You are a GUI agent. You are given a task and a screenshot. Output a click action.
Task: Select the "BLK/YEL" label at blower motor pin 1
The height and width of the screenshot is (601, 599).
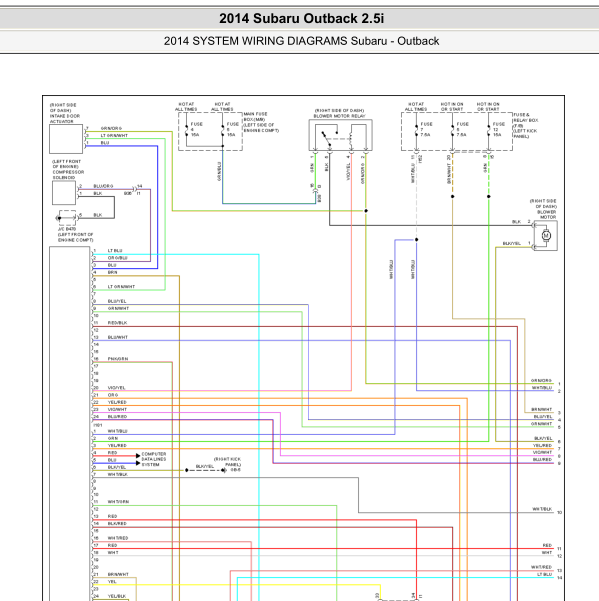pyautogui.click(x=512, y=243)
